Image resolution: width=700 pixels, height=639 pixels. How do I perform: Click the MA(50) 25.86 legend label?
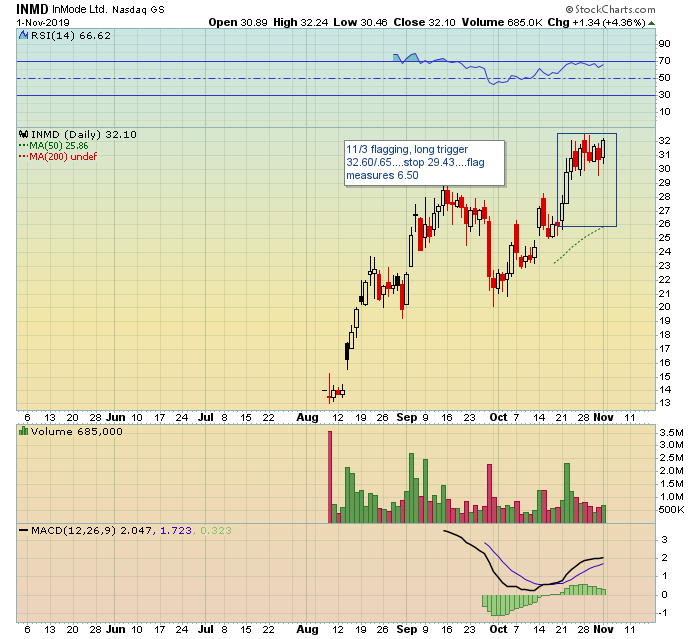point(58,146)
